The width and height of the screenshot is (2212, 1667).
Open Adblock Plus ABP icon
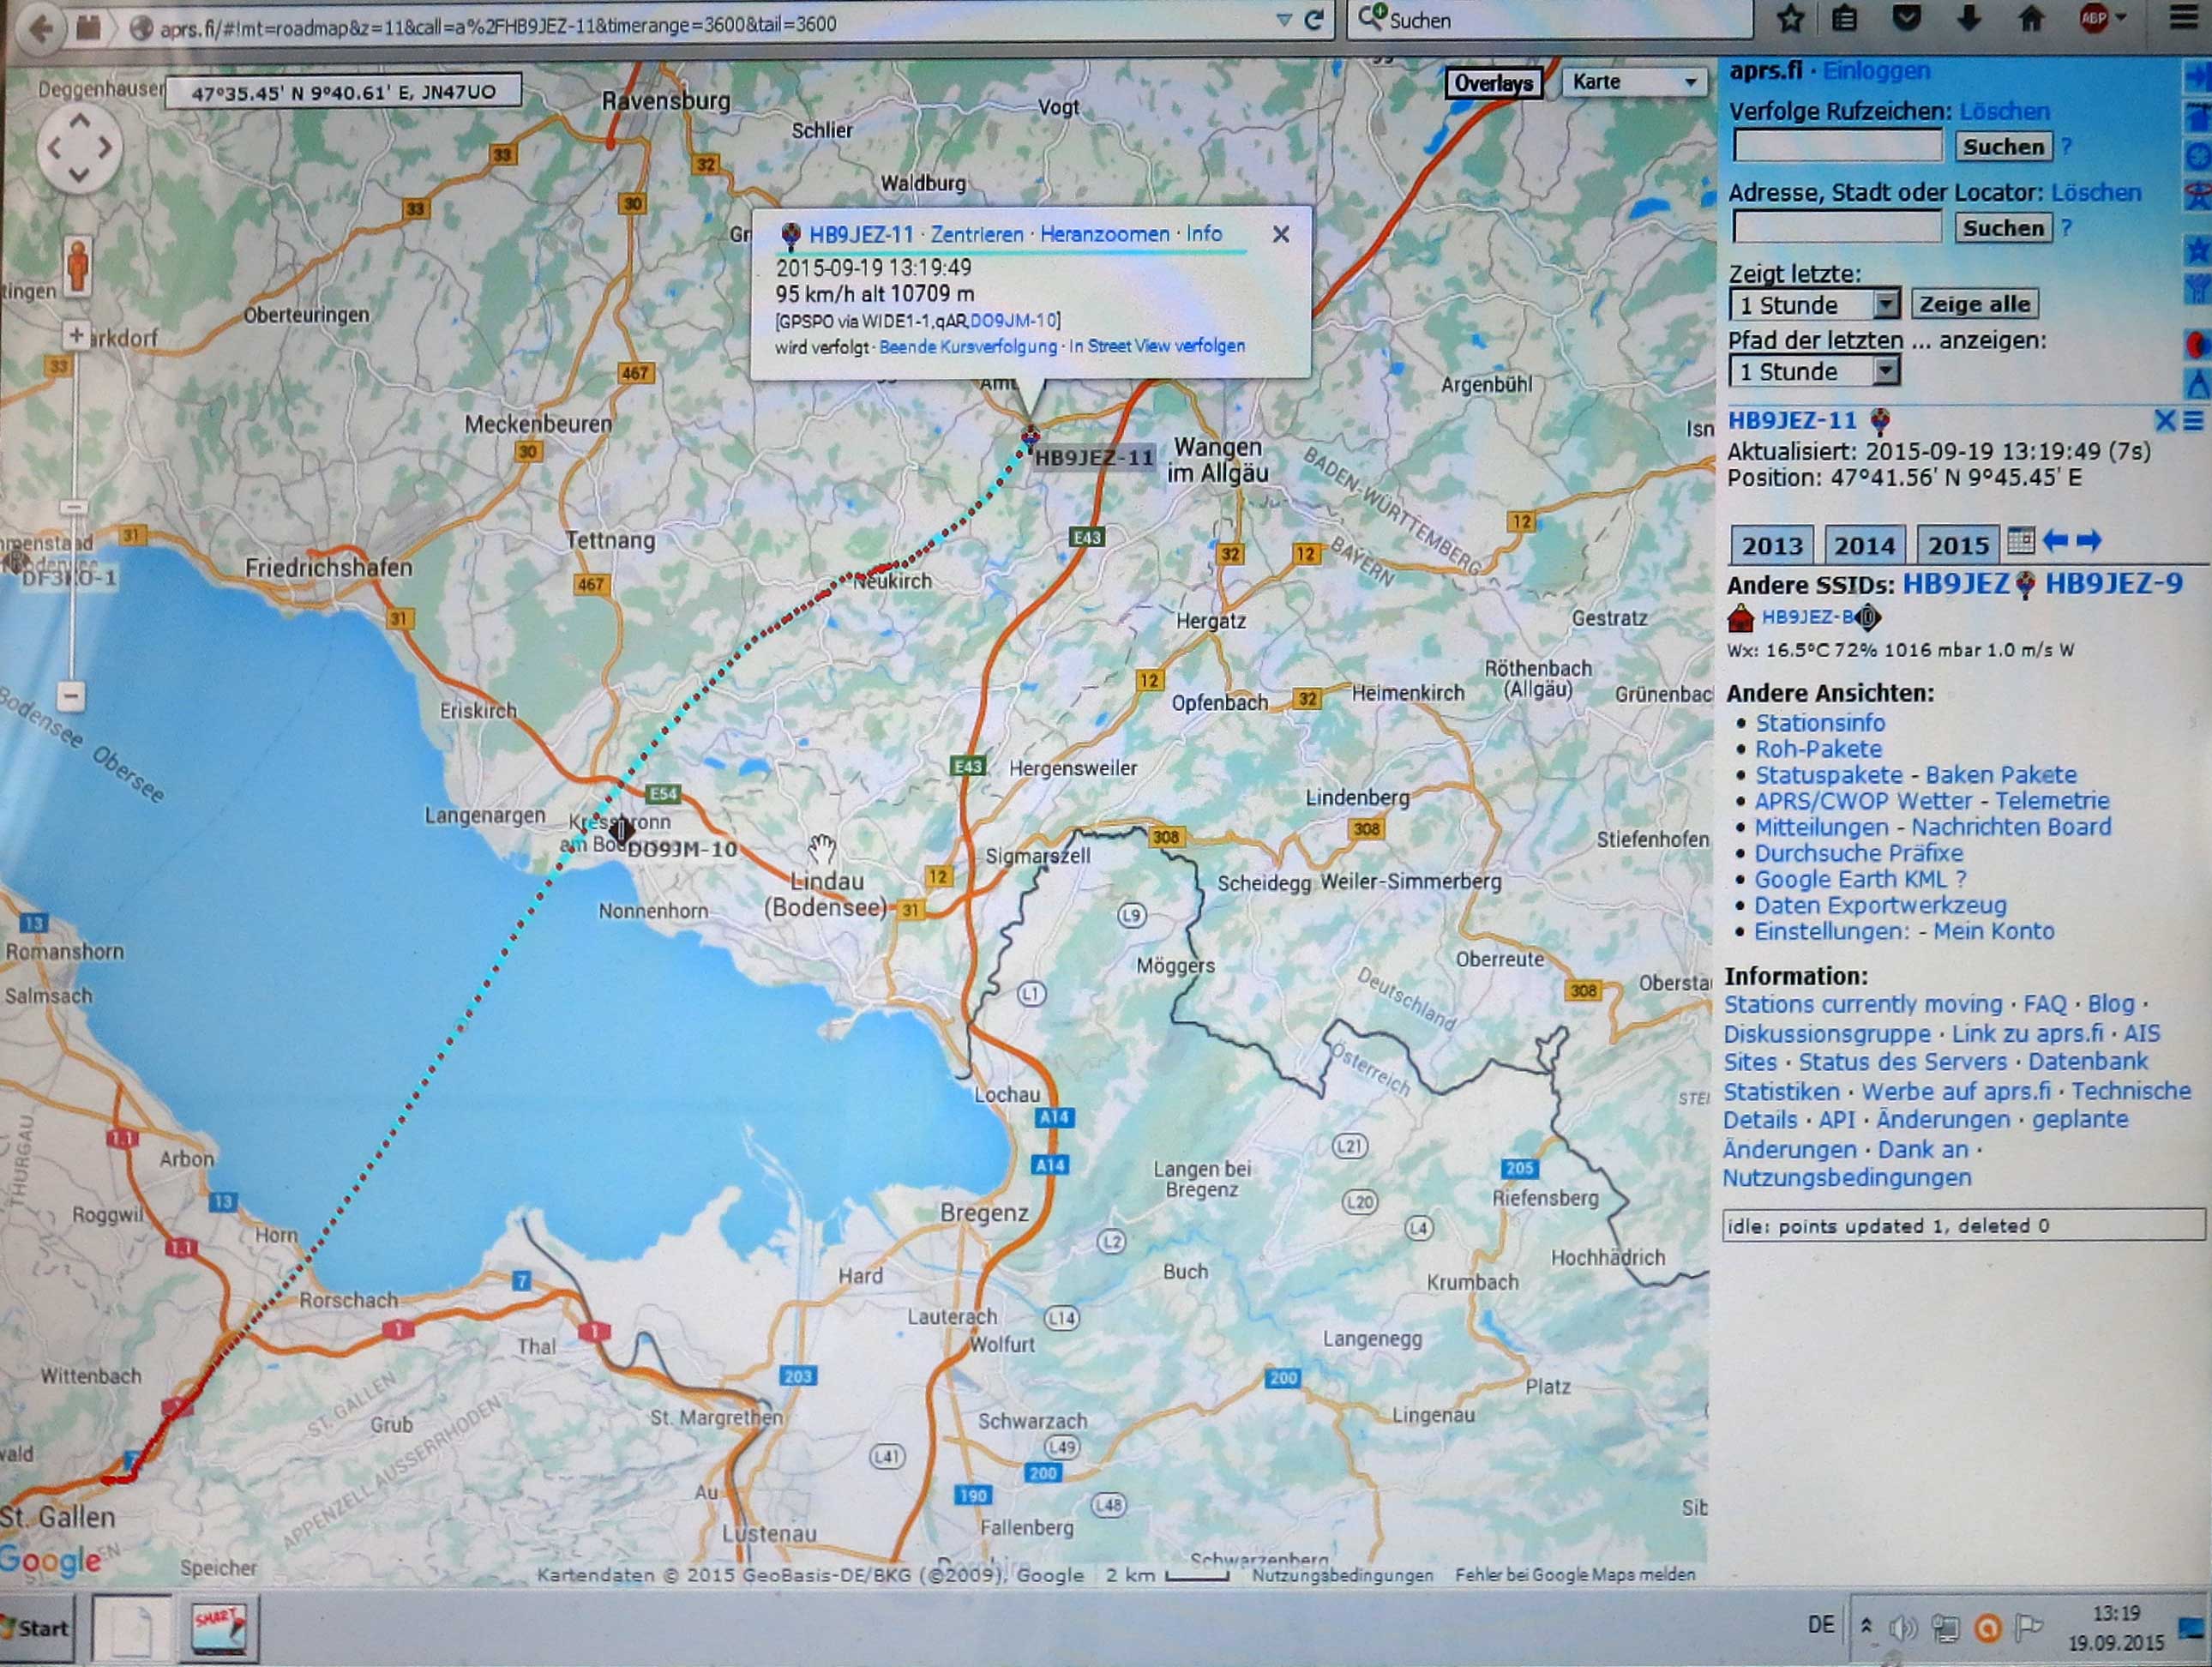2094,19
